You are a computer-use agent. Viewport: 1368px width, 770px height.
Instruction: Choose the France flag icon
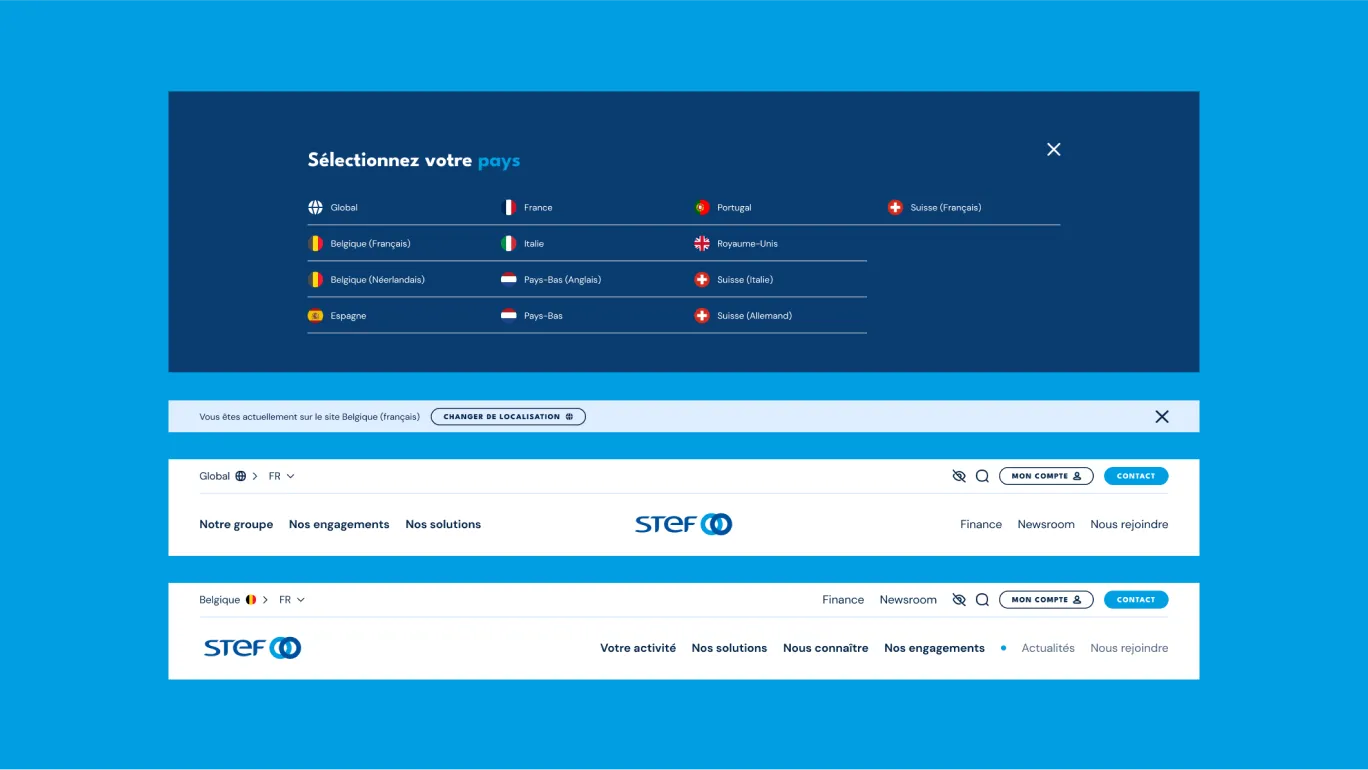(x=509, y=208)
